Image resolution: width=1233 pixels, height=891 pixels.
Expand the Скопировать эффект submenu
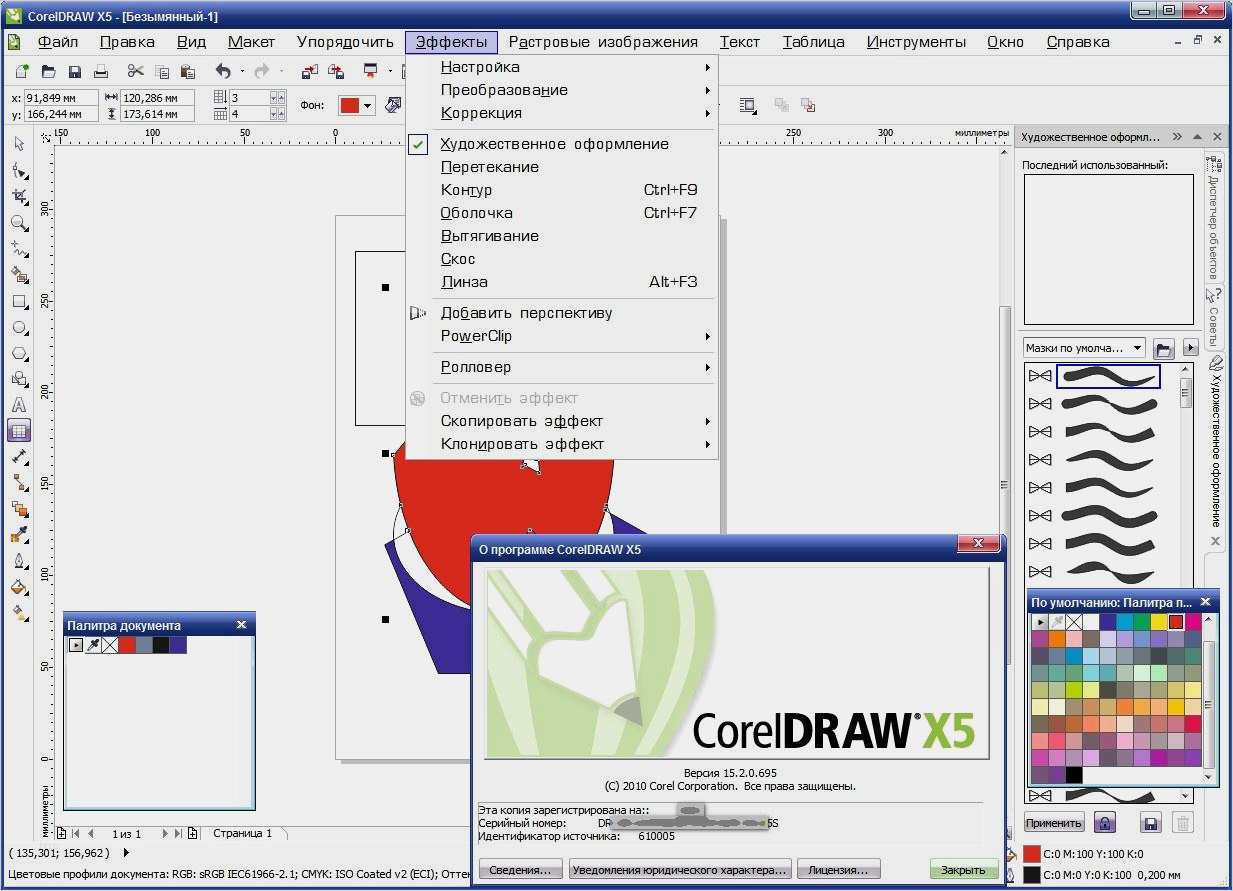point(562,421)
